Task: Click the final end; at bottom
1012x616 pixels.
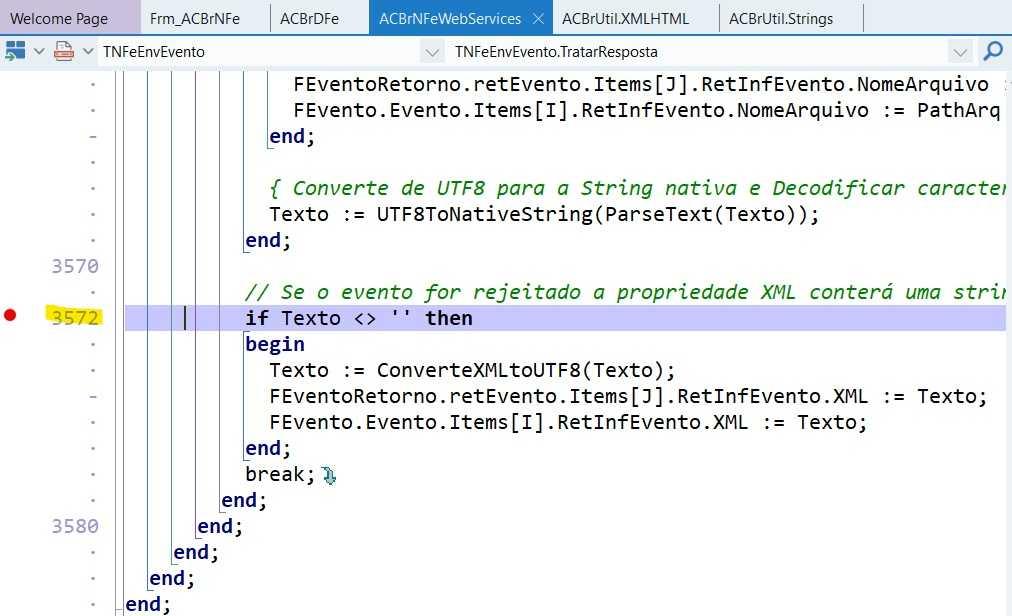Action: click(148, 604)
